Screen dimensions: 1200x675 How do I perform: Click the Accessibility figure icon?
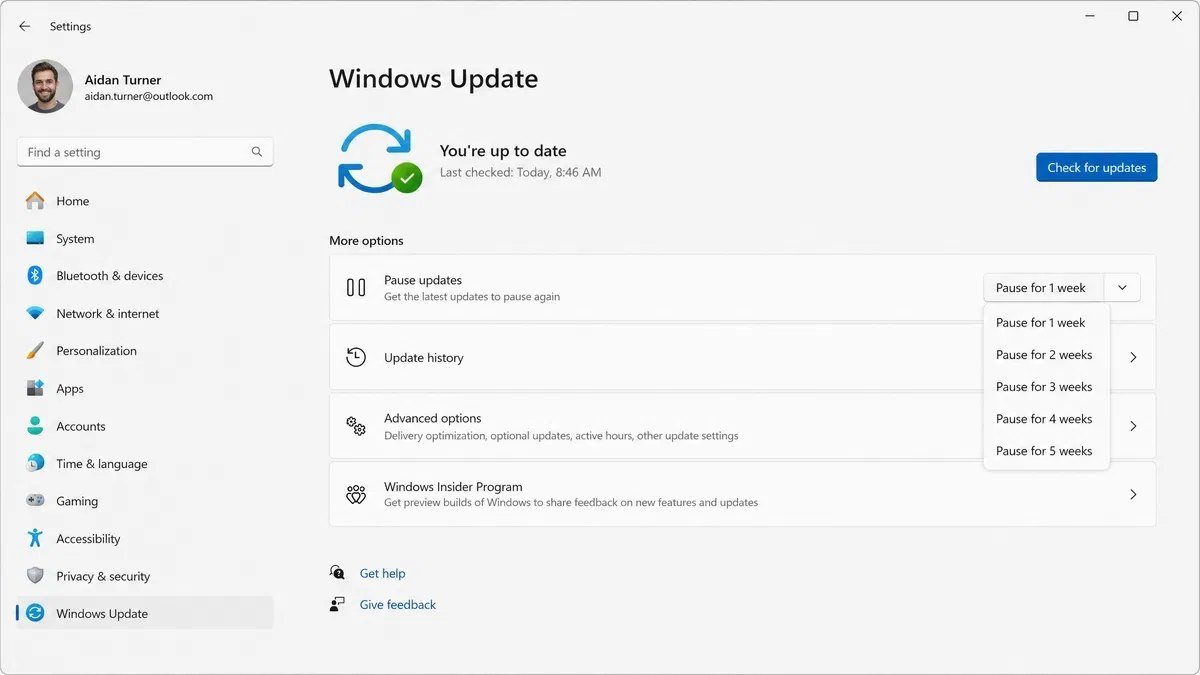[35, 539]
